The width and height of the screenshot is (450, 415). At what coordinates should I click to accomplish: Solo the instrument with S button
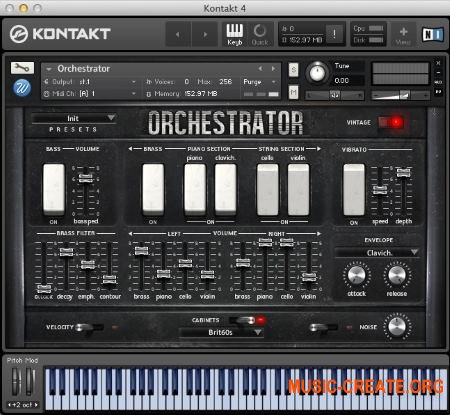point(293,70)
